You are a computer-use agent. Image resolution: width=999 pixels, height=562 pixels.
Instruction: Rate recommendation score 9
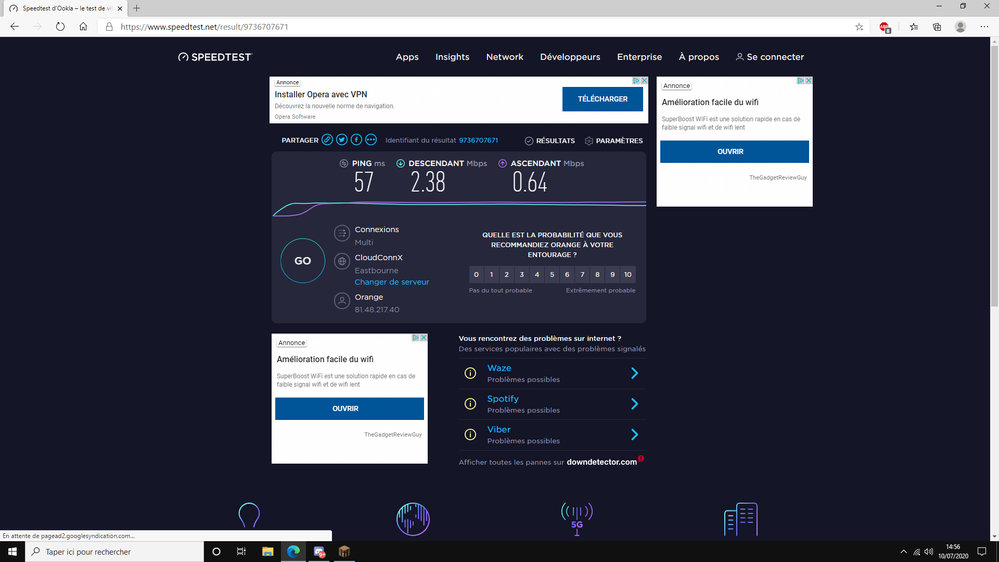(x=612, y=275)
